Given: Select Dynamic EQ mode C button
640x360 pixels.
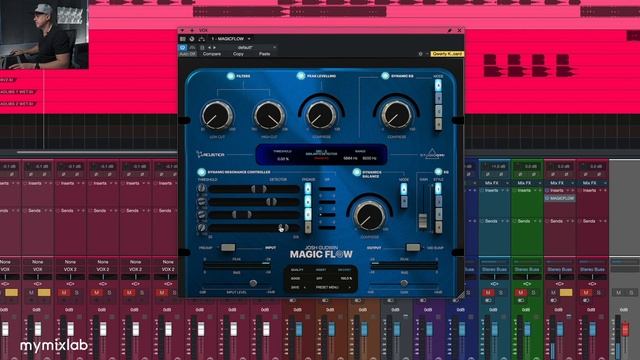Looking at the screenshot, I should pos(438,111).
